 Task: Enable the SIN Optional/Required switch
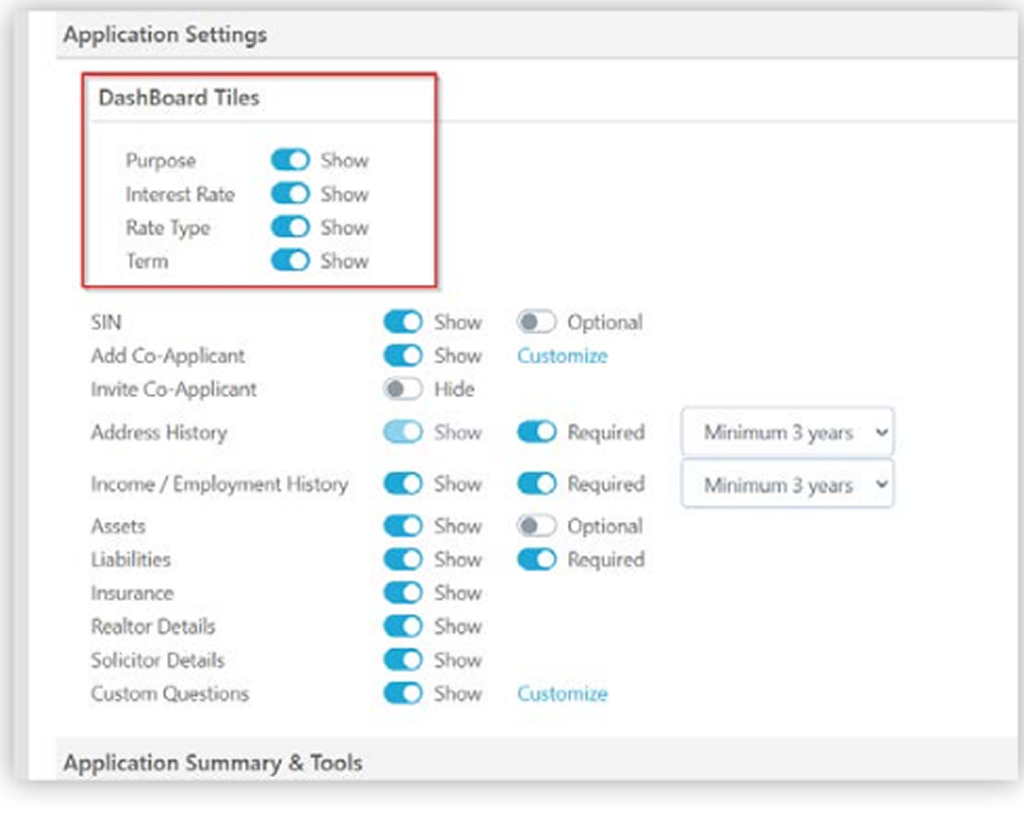(536, 322)
